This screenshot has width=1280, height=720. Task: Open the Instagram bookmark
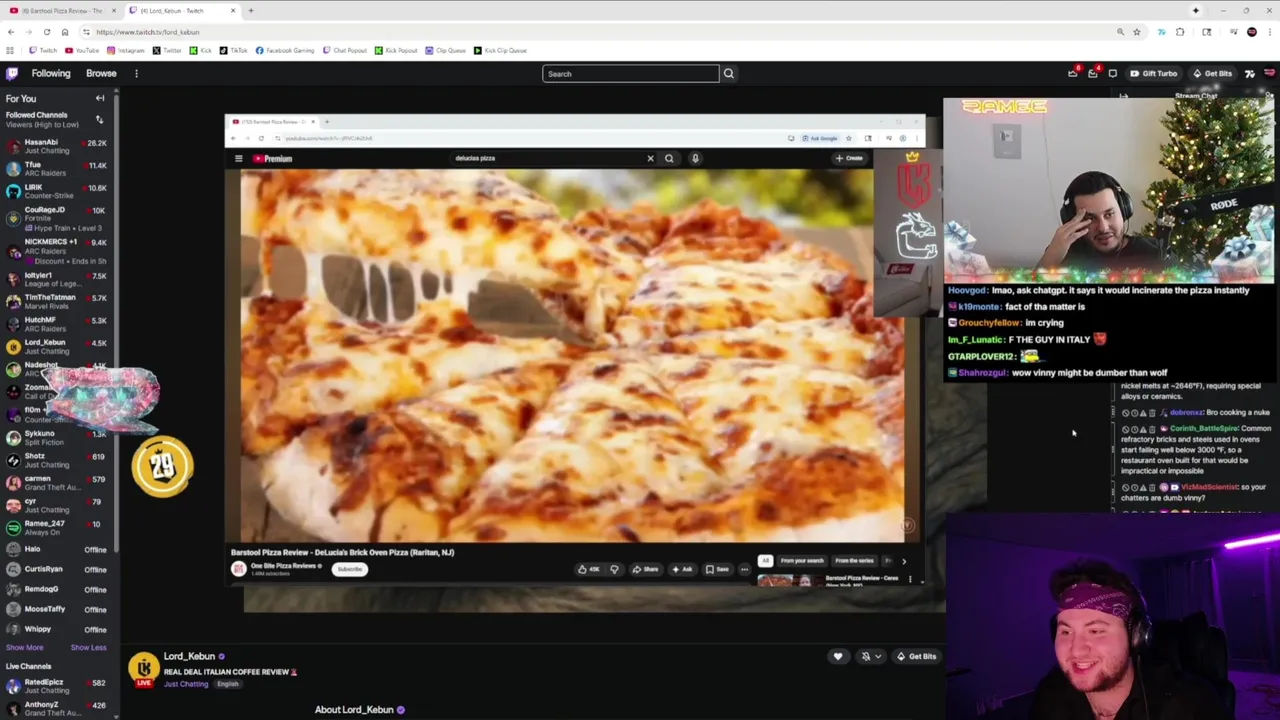click(126, 50)
